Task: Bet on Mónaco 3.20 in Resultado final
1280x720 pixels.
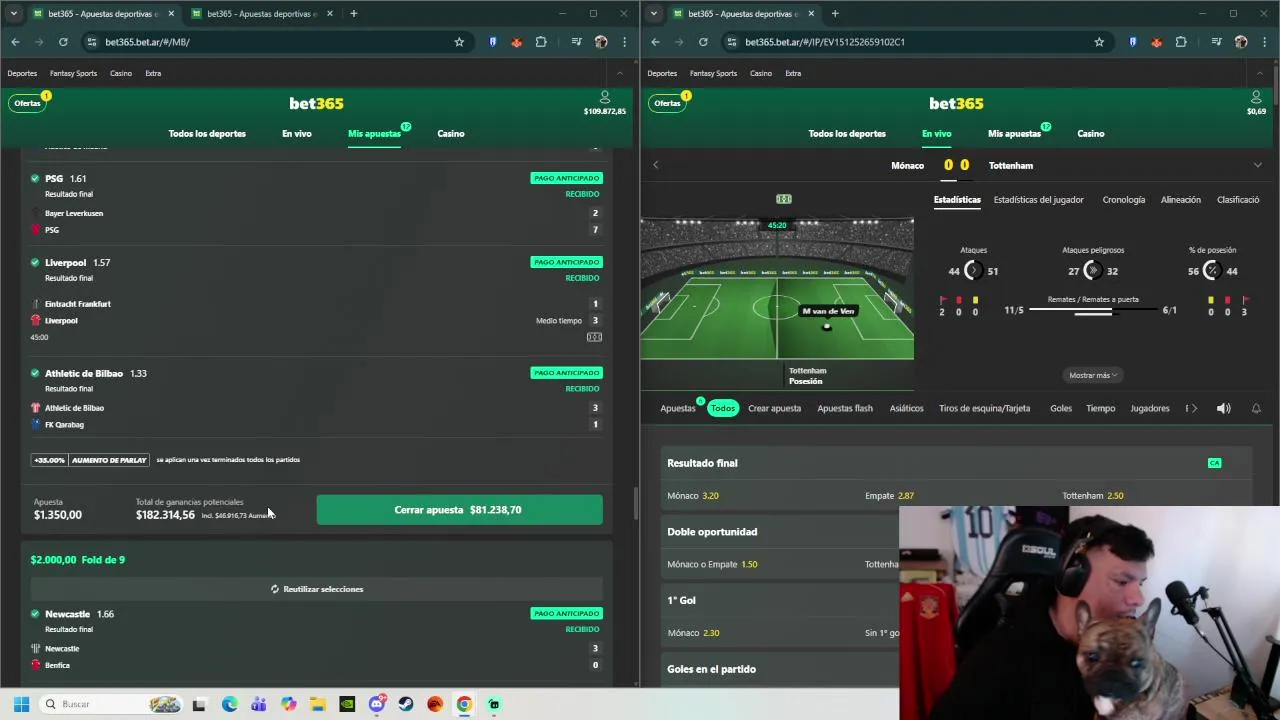Action: [693, 496]
